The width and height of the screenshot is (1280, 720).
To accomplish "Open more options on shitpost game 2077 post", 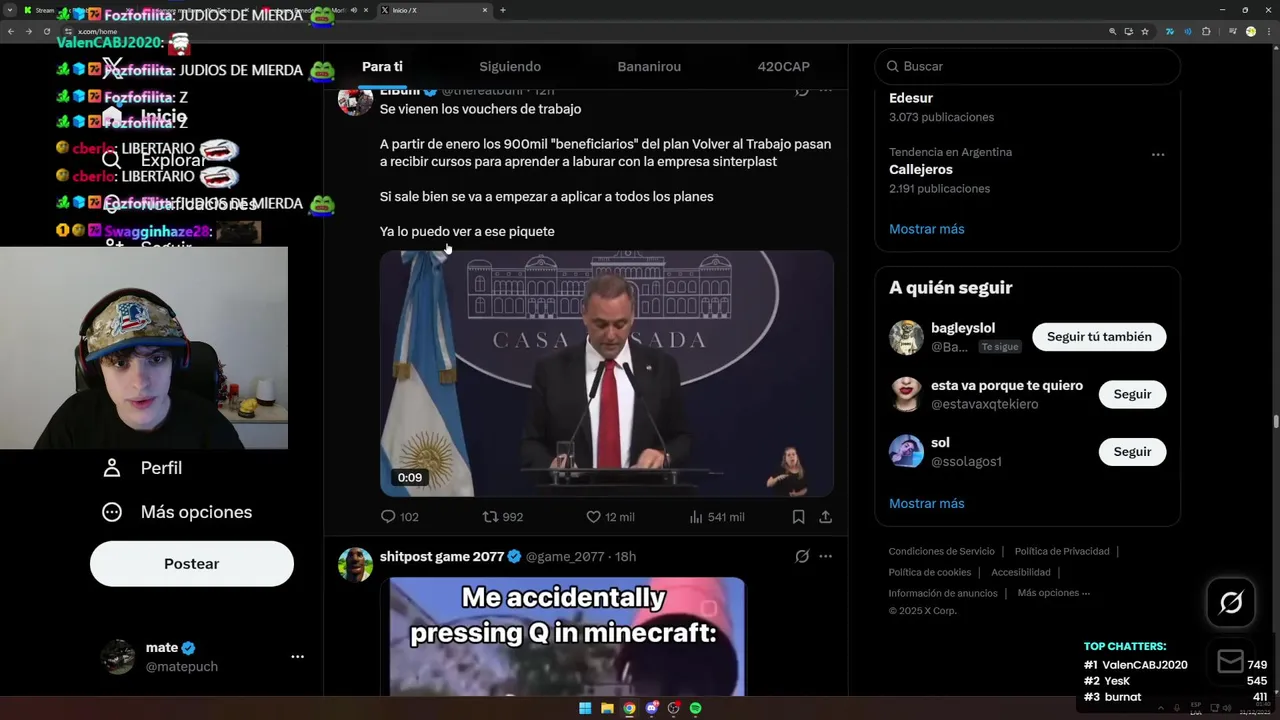I will point(825,556).
